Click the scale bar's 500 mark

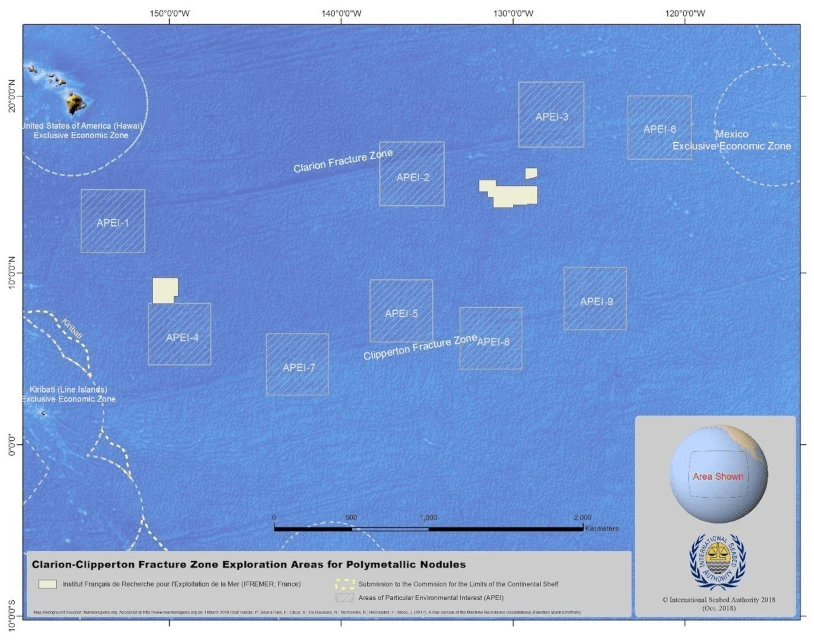coord(351,518)
